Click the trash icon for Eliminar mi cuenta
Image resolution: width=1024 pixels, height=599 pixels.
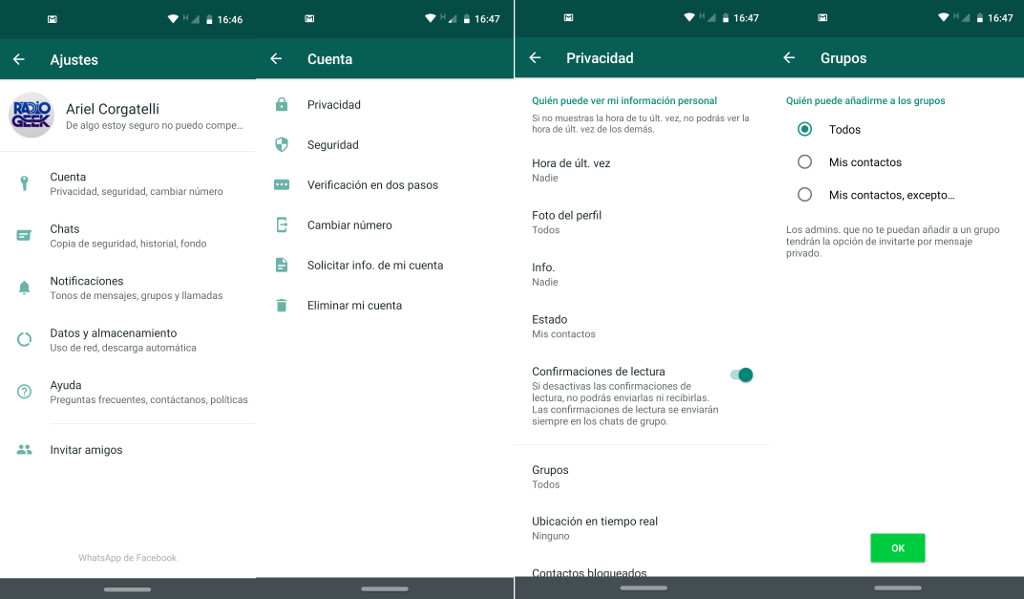point(282,306)
